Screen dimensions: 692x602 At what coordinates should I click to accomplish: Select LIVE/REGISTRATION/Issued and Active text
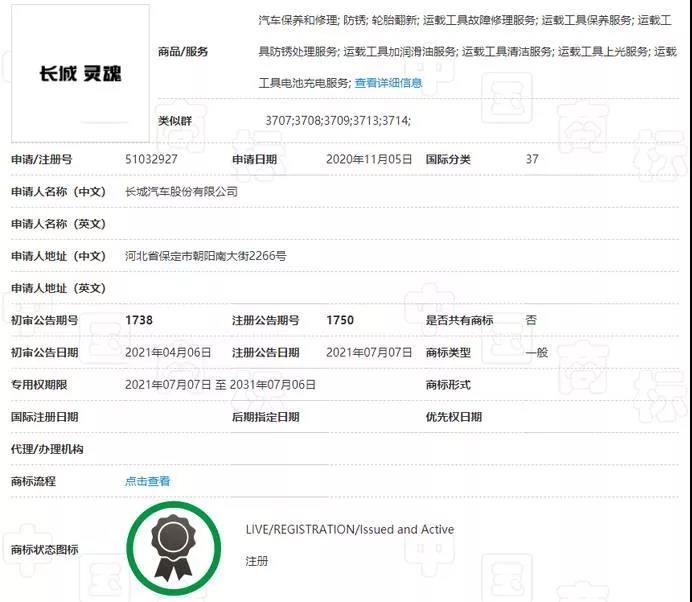pos(350,529)
